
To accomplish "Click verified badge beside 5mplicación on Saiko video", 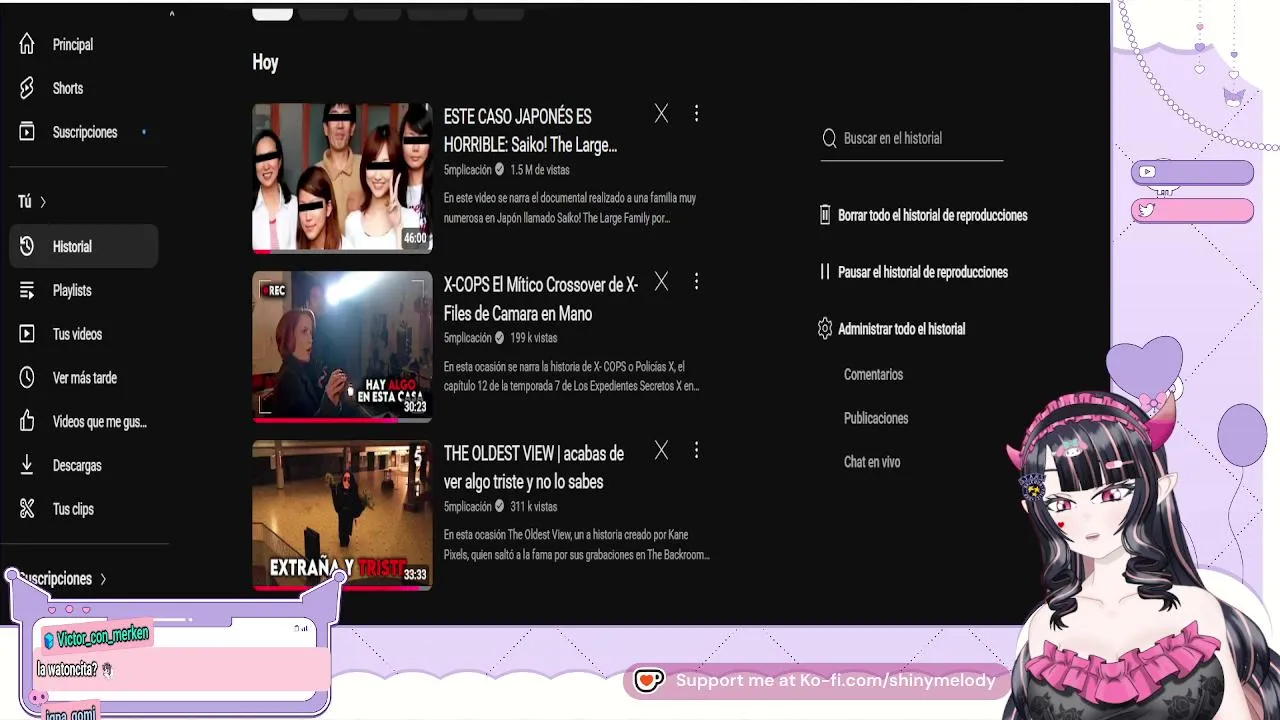I will 499,170.
